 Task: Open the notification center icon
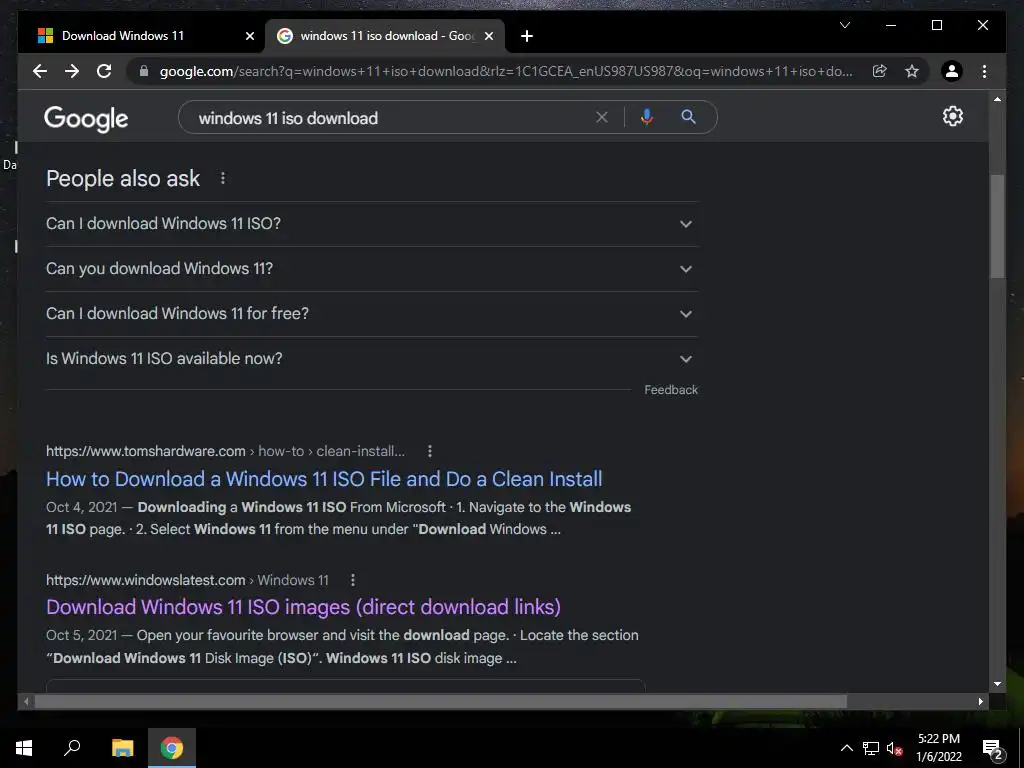(993, 748)
